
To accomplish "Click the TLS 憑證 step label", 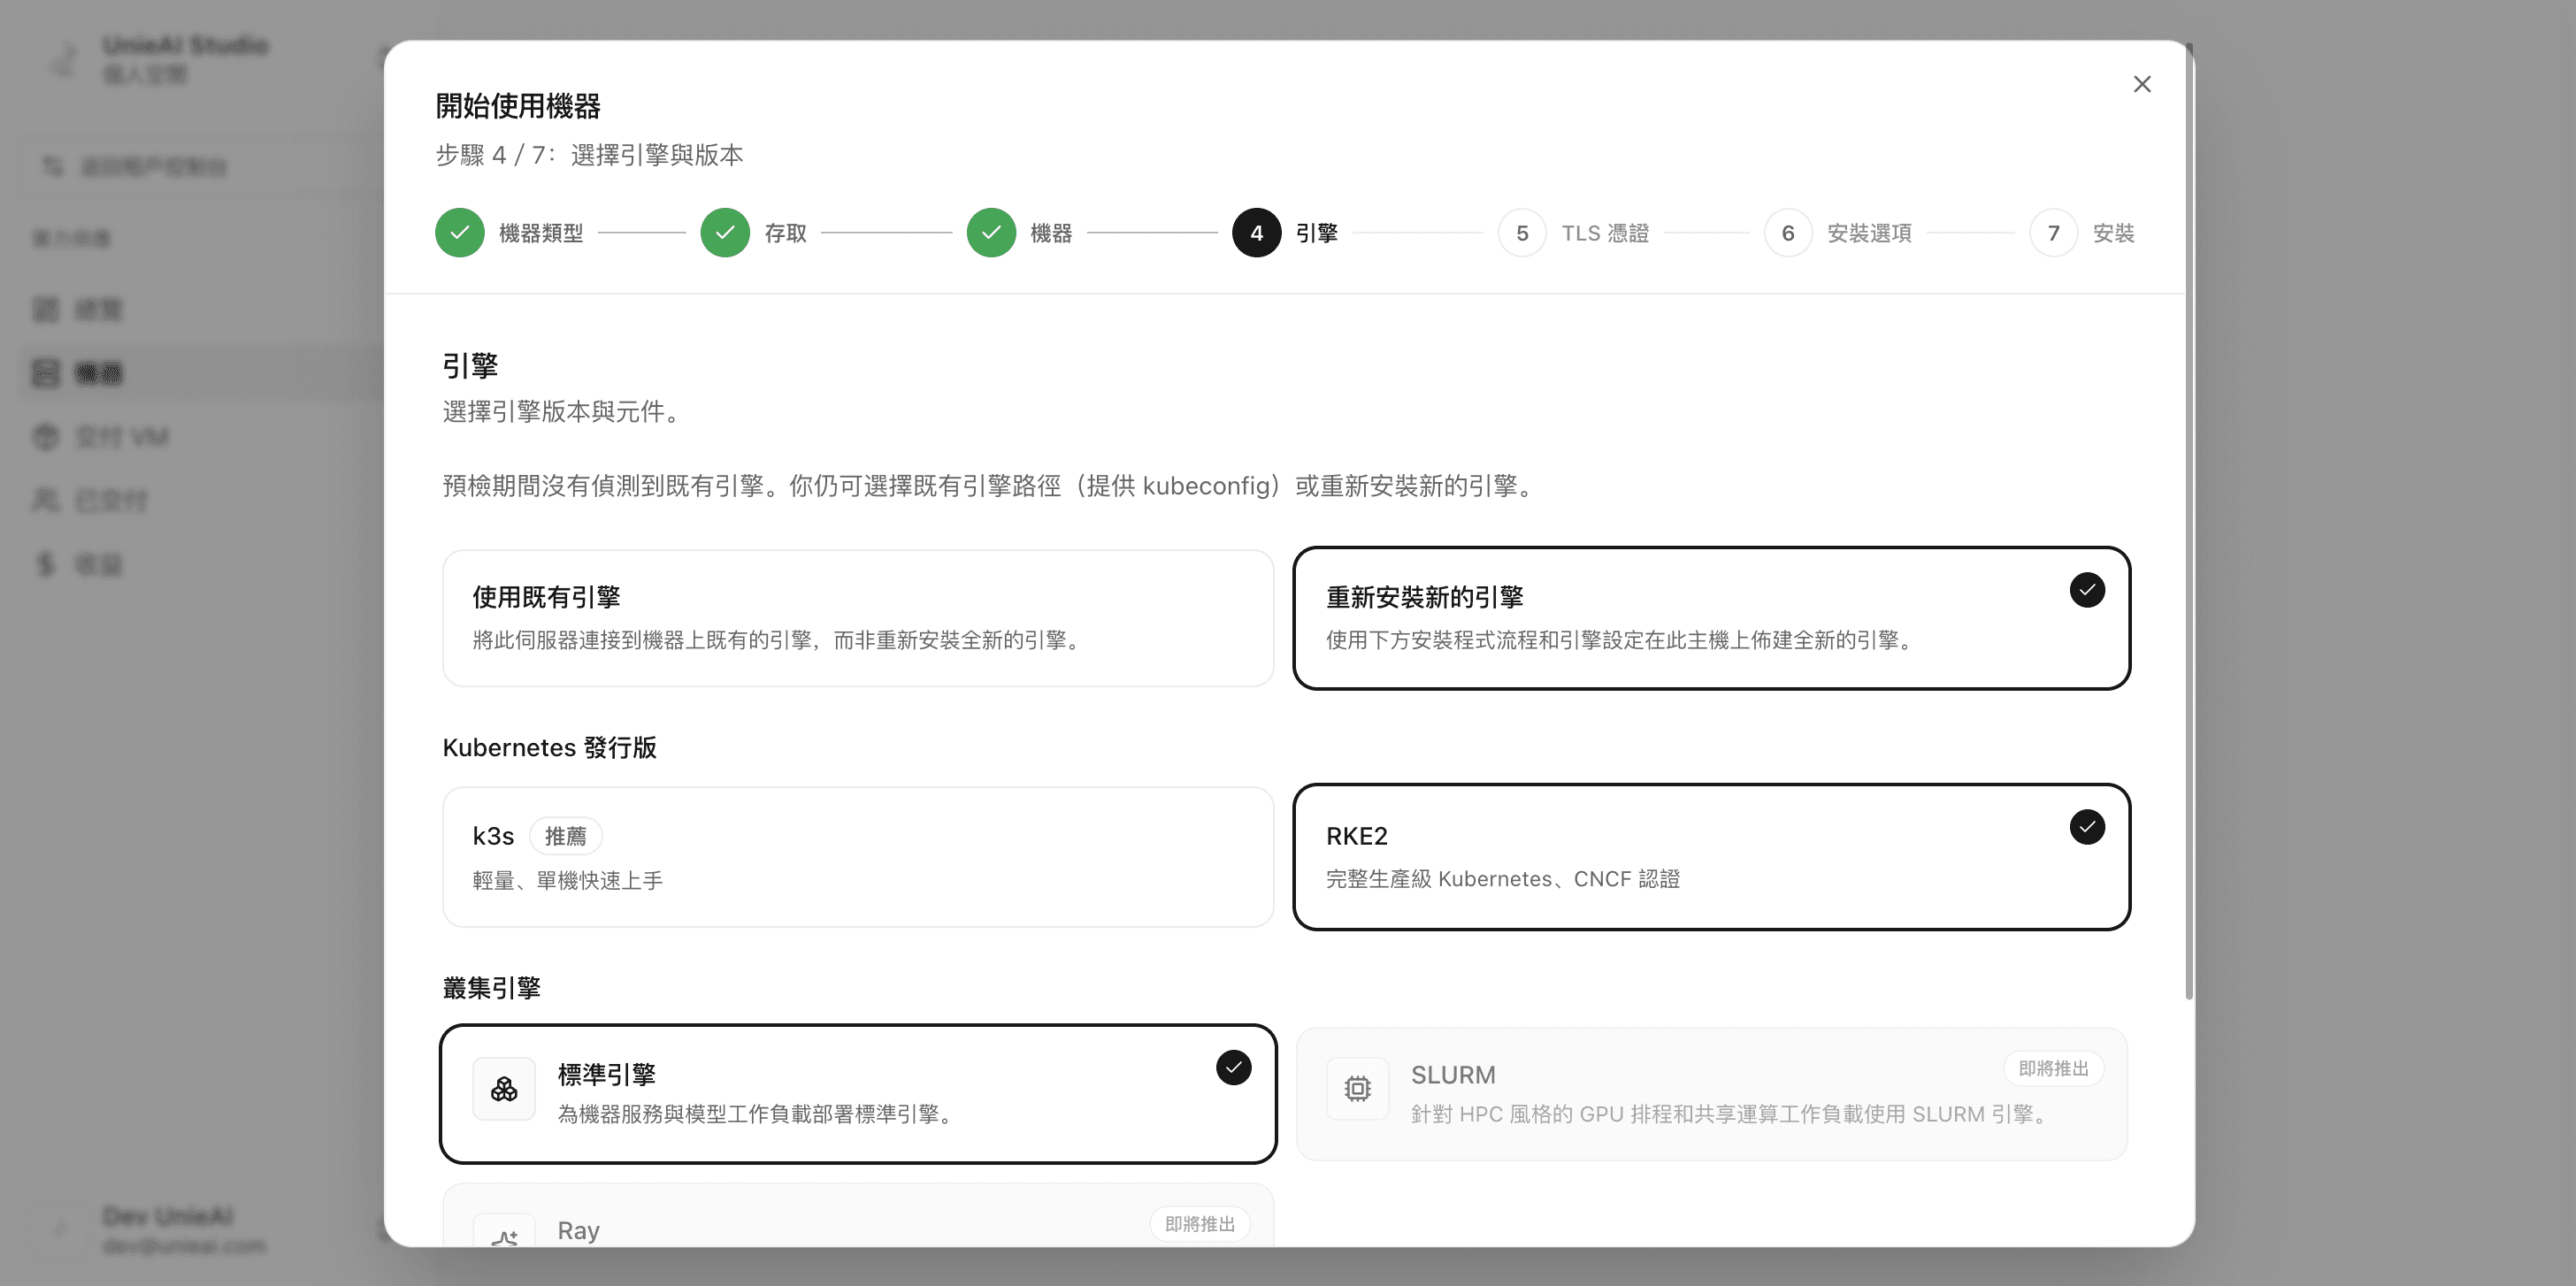I will pyautogui.click(x=1605, y=233).
